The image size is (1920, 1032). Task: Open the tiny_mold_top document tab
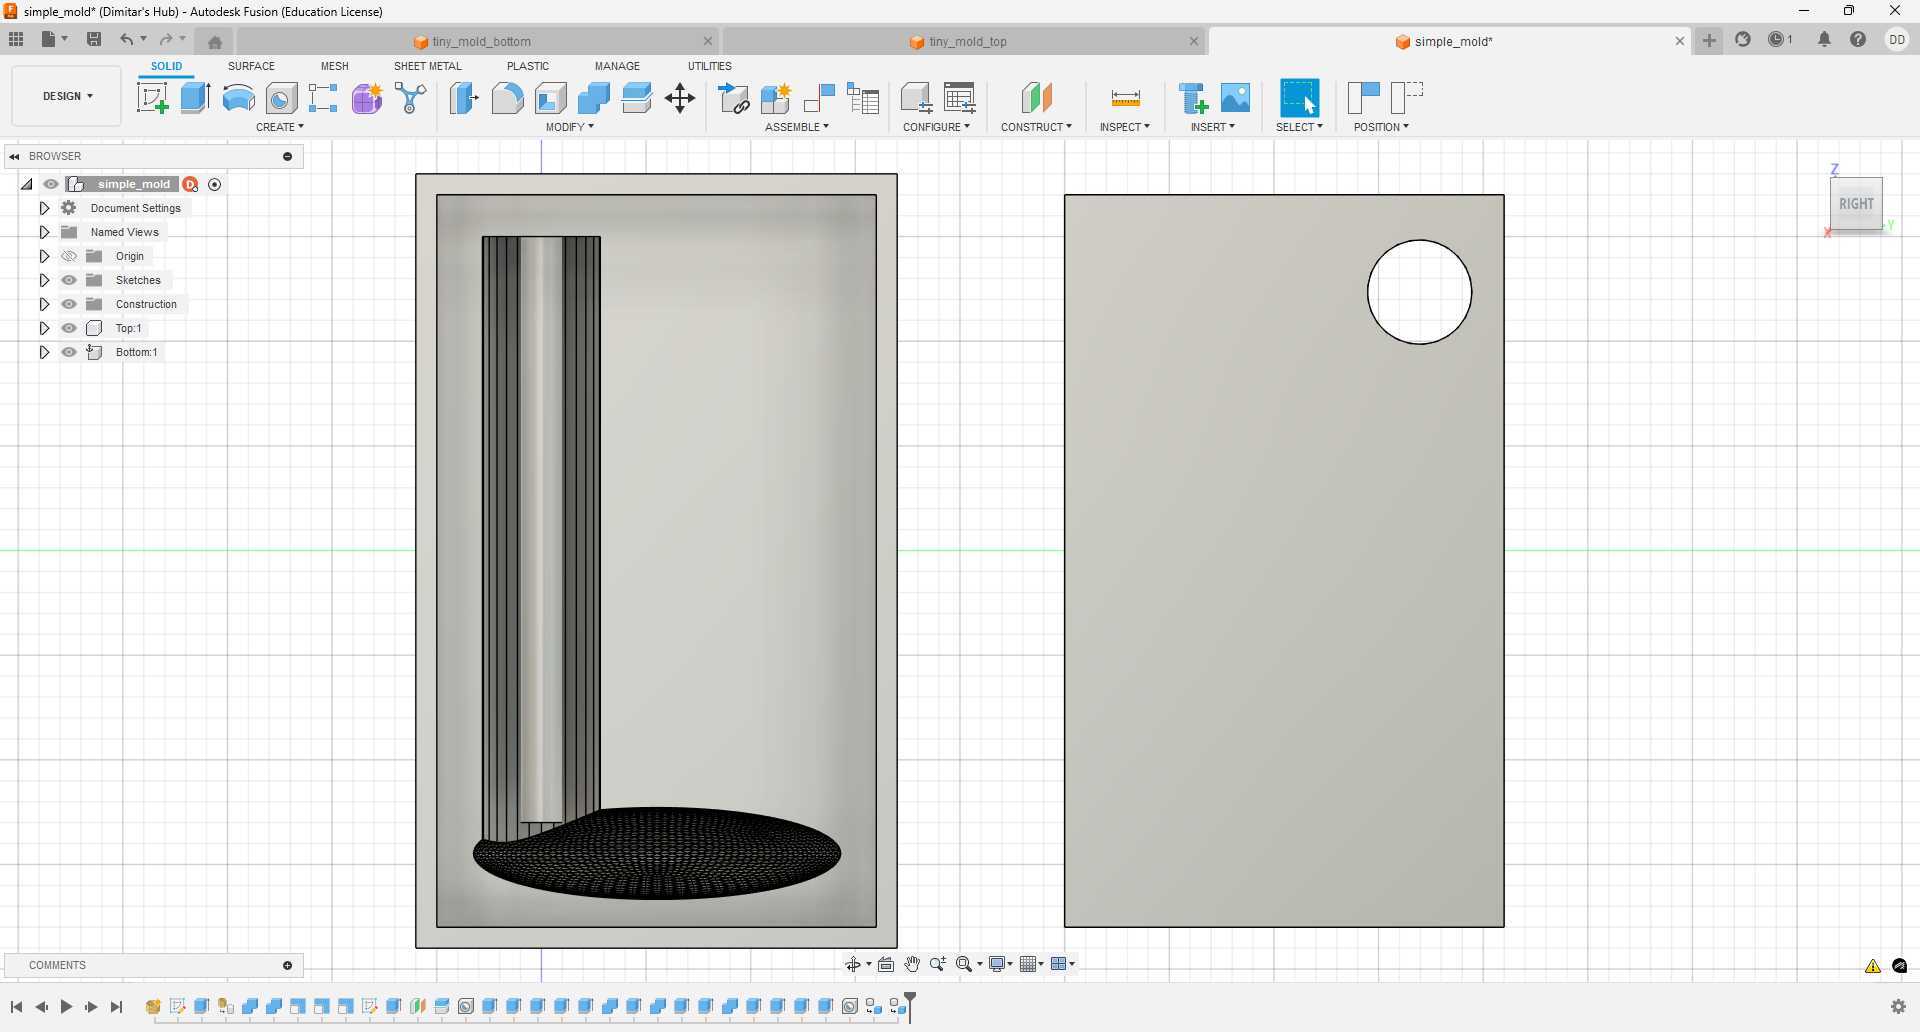(x=967, y=41)
